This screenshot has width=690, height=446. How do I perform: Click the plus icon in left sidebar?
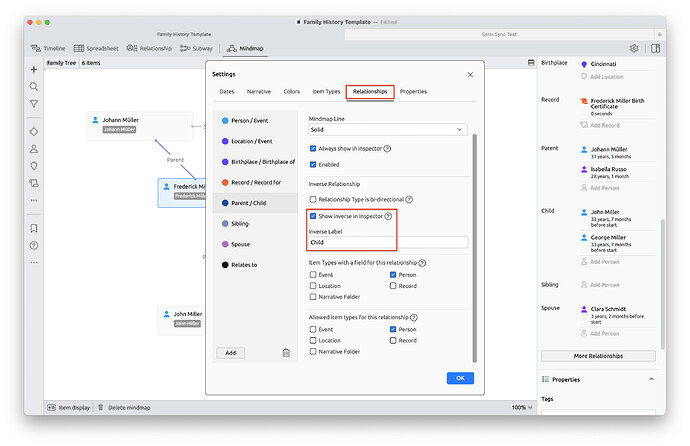(x=34, y=70)
